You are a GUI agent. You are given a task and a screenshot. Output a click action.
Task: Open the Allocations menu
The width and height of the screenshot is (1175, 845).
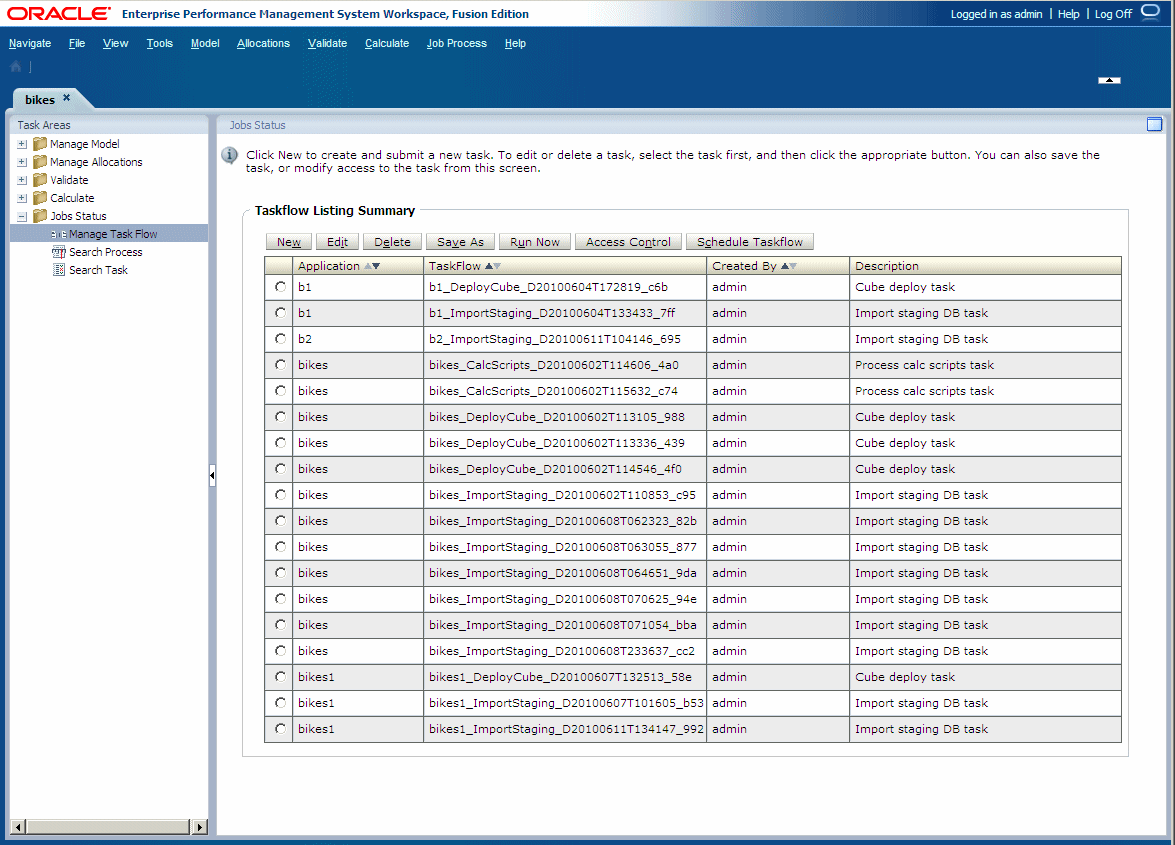tap(263, 43)
